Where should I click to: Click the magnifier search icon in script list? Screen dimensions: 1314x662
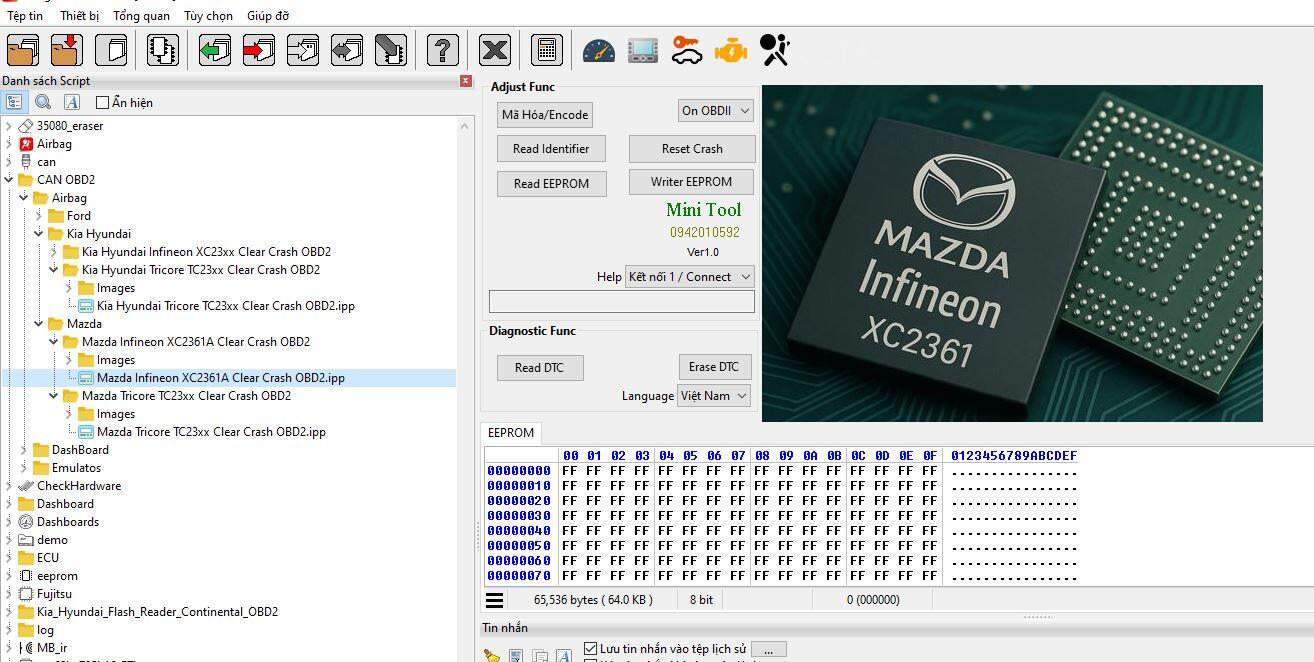point(43,102)
